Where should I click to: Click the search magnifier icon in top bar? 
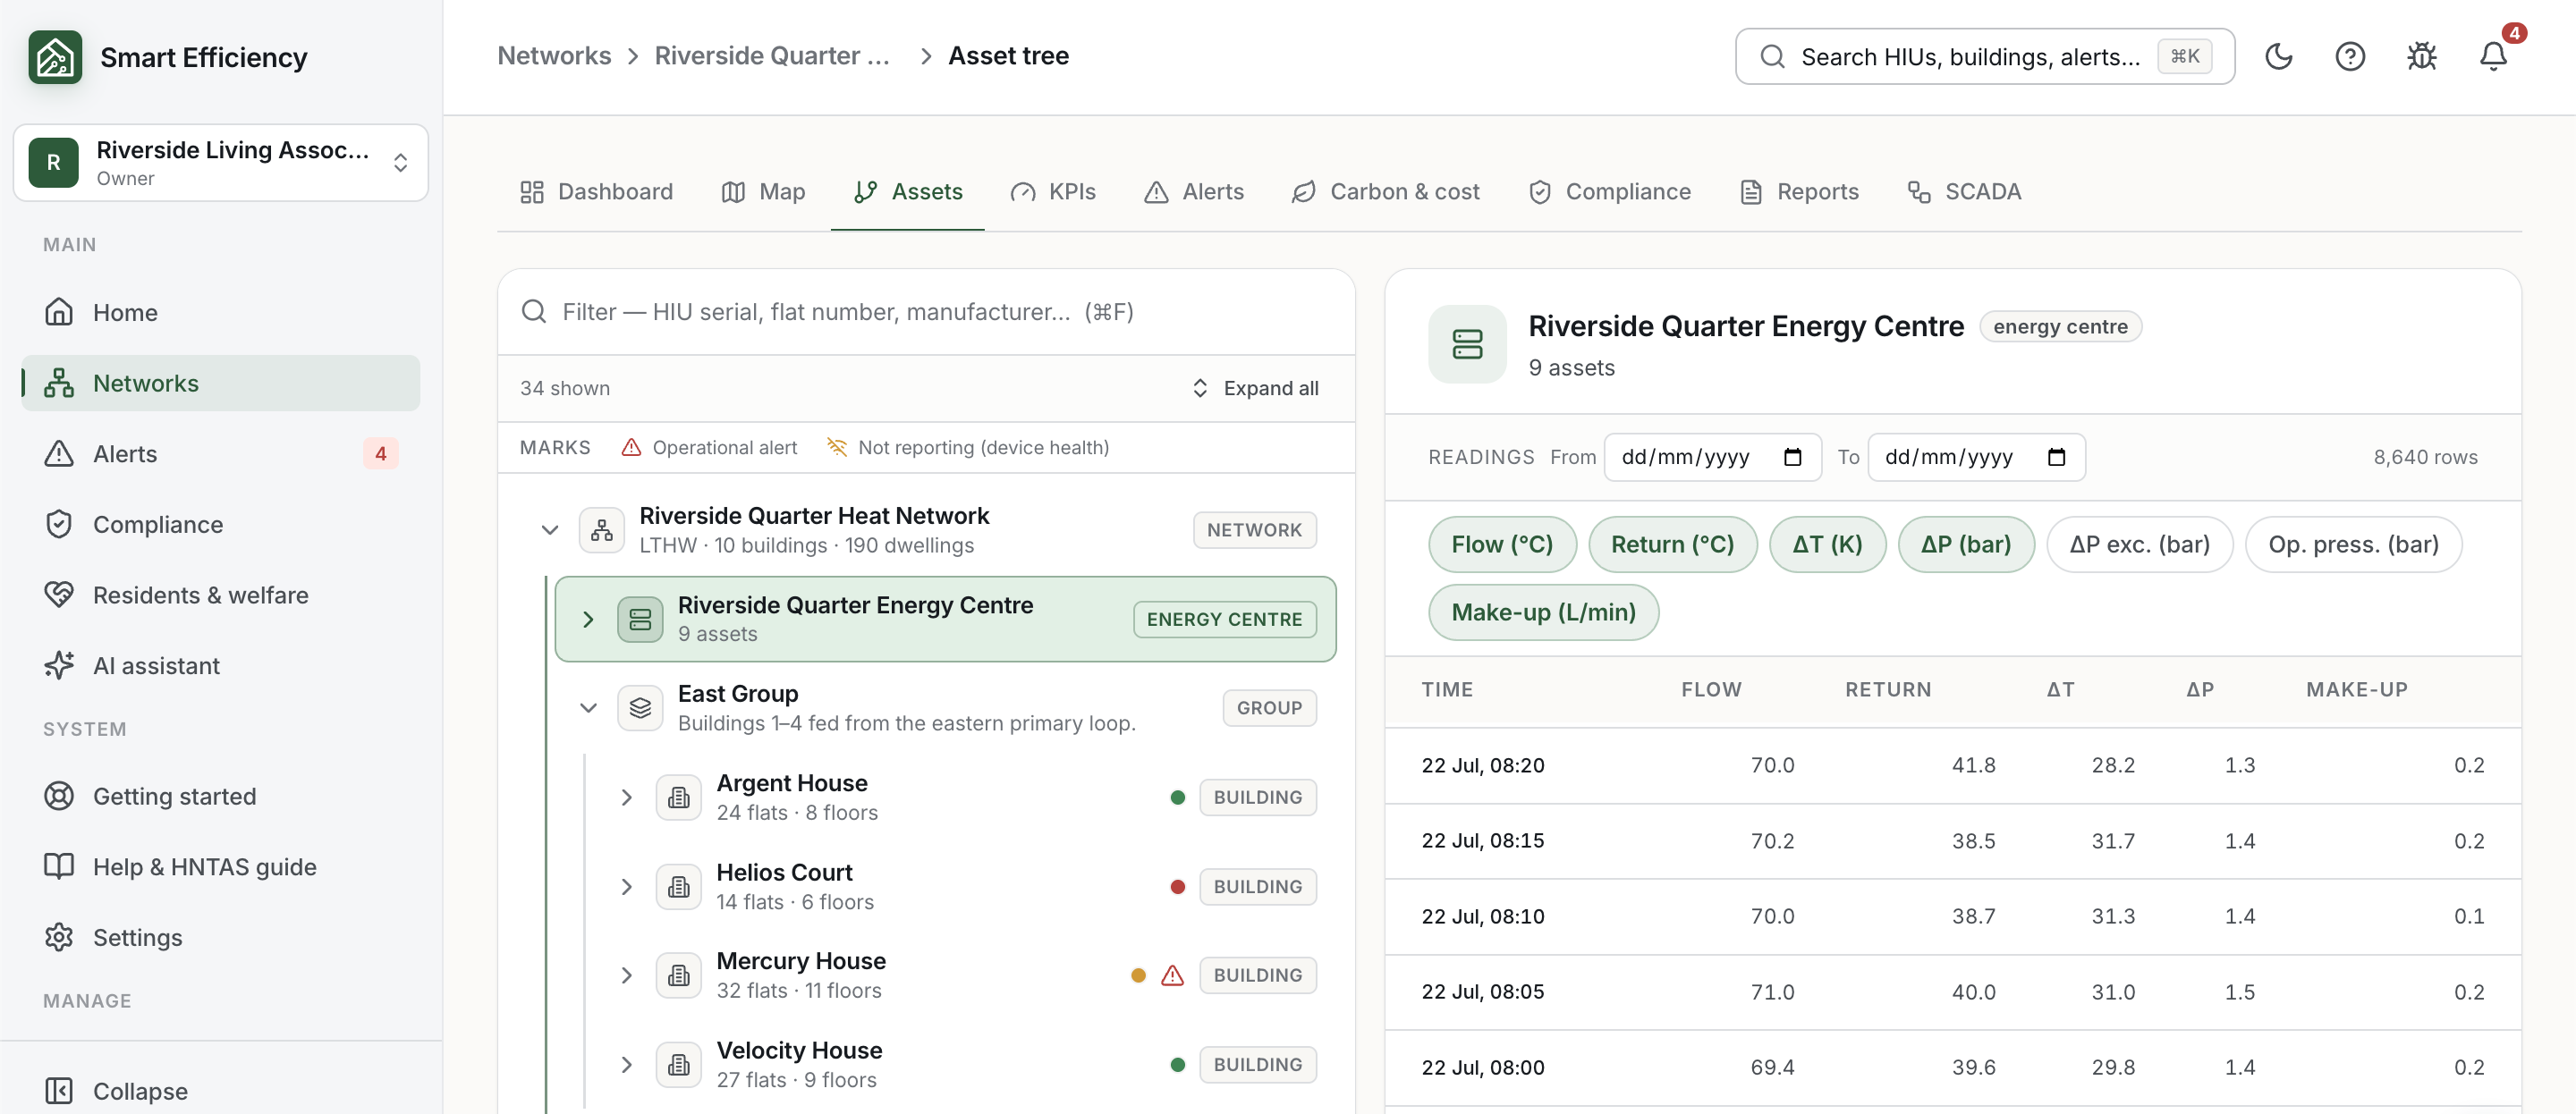click(1772, 56)
